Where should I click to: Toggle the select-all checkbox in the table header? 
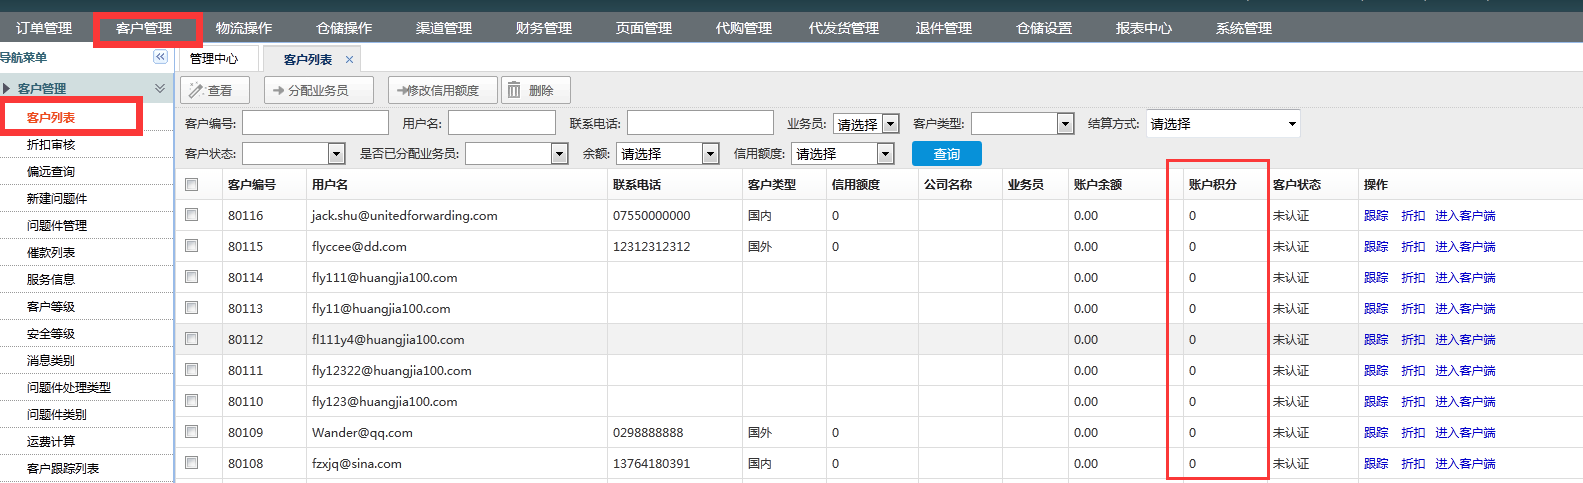point(192,184)
